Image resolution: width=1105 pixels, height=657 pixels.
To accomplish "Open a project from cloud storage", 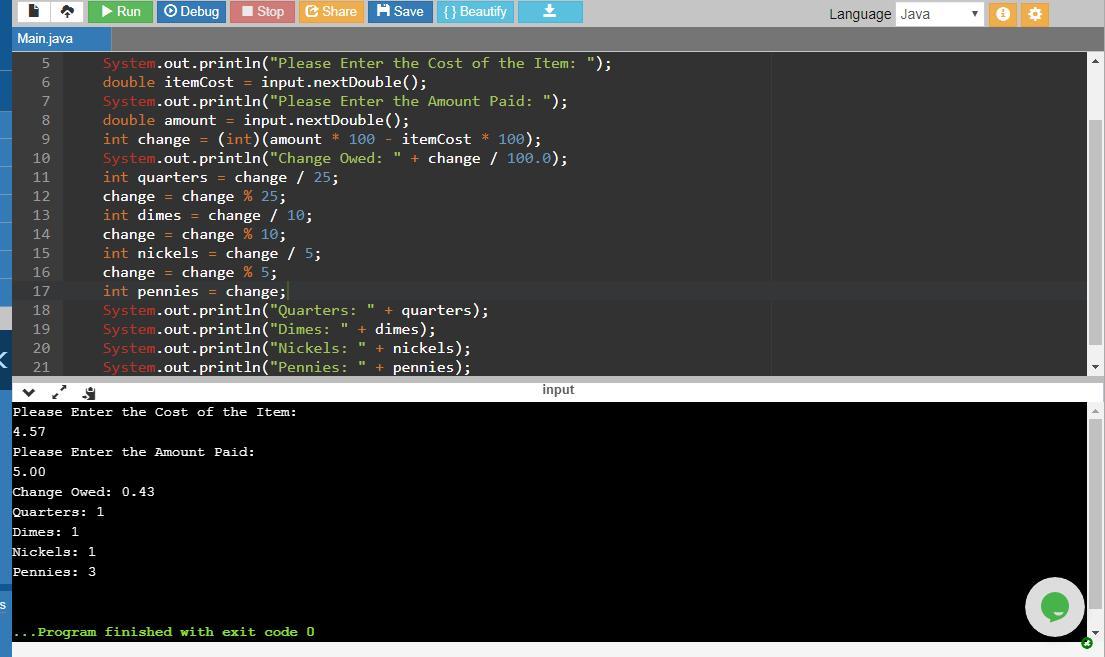I will [x=67, y=11].
